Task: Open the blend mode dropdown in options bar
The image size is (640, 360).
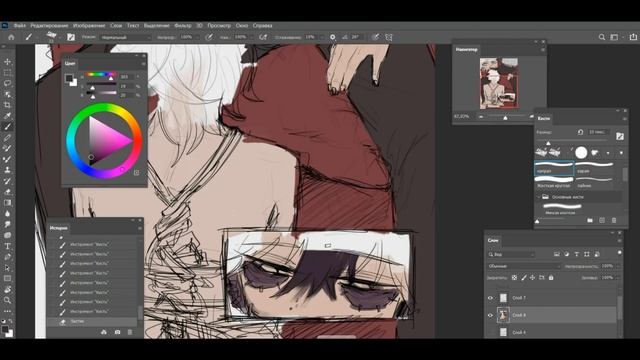Action: pos(126,37)
